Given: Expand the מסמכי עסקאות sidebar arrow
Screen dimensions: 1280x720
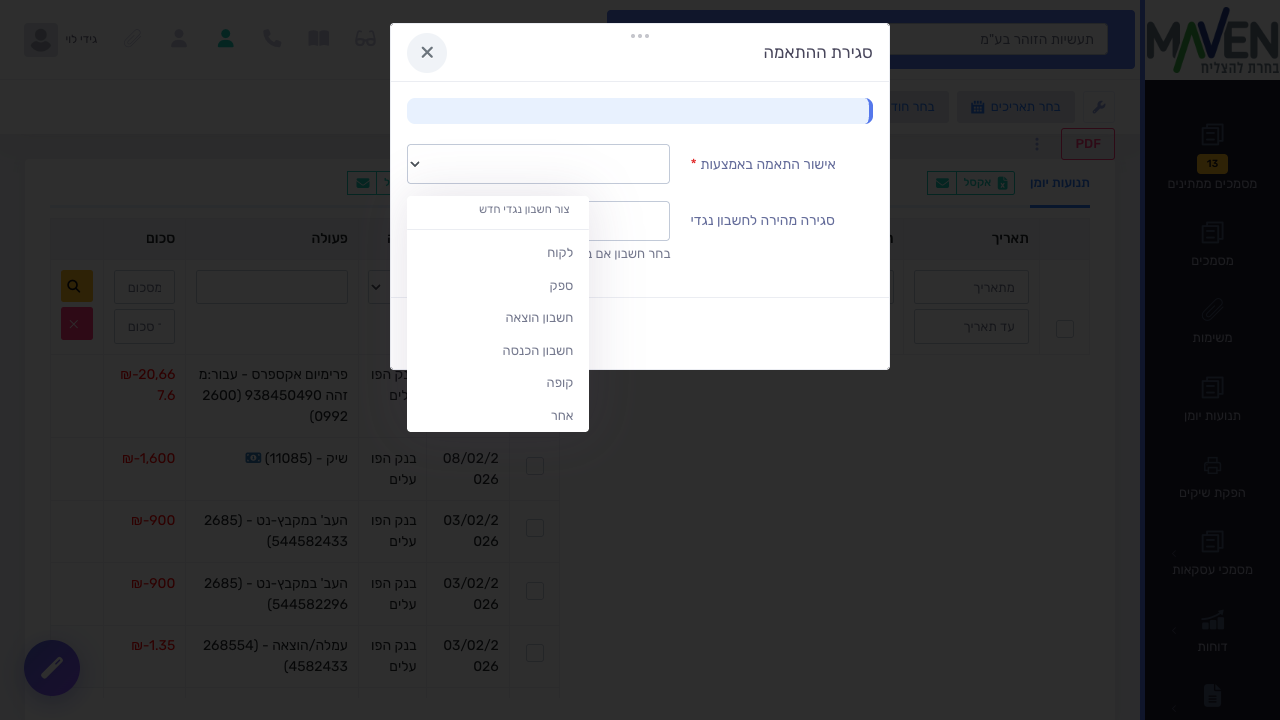Looking at the screenshot, I should pos(1174,553).
